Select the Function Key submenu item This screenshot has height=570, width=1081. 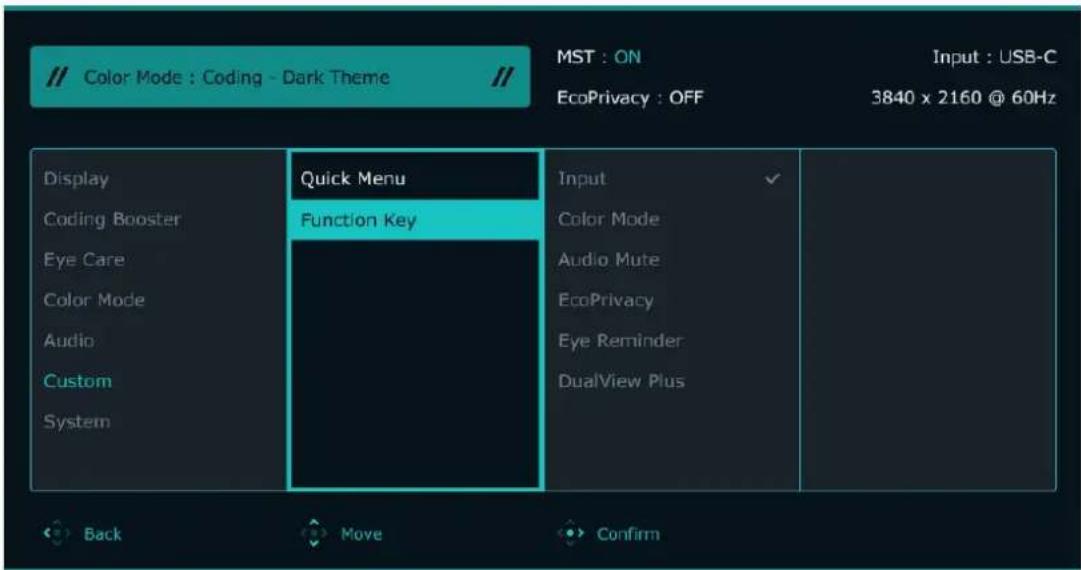pos(414,220)
